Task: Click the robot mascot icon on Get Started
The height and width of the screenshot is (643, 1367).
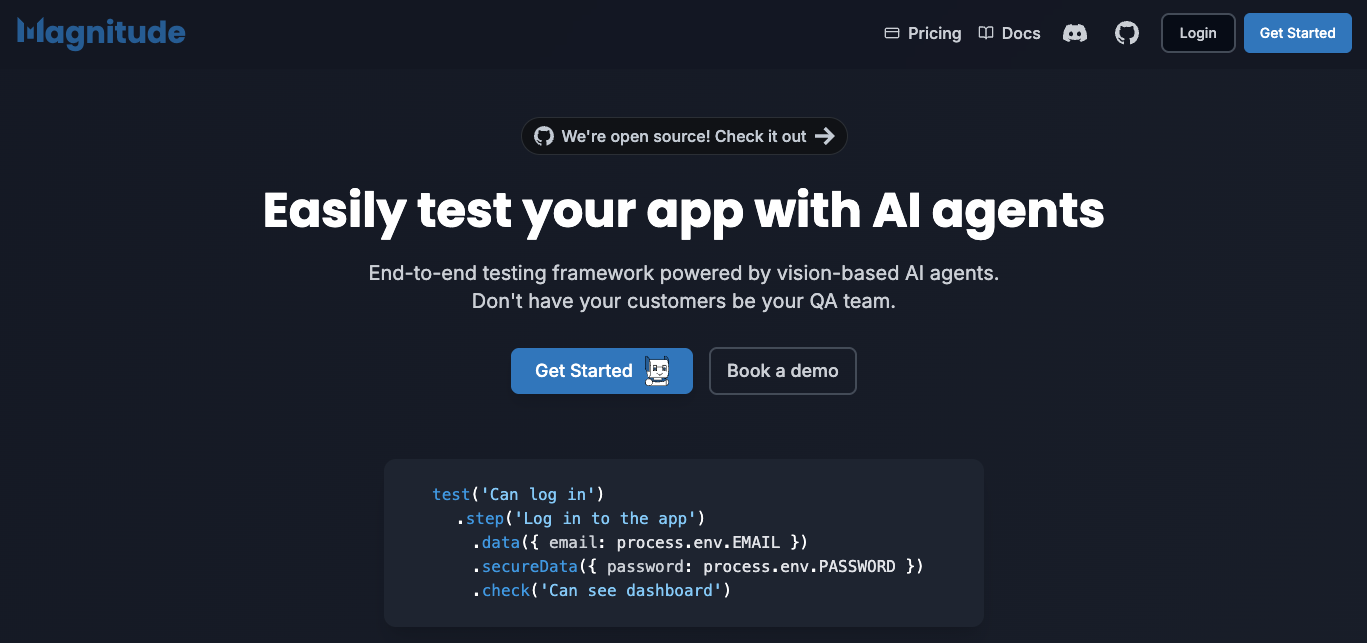Action: tap(657, 371)
